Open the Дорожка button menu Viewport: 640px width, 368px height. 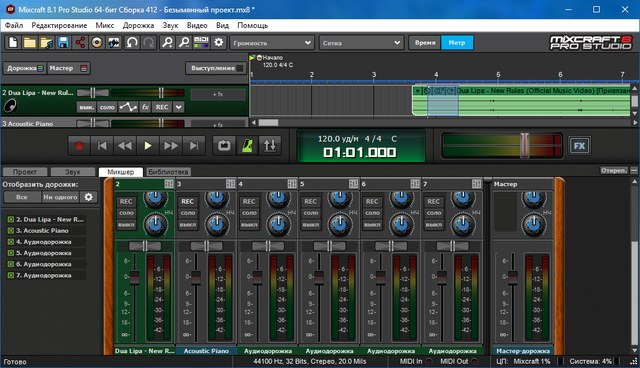tap(24, 68)
